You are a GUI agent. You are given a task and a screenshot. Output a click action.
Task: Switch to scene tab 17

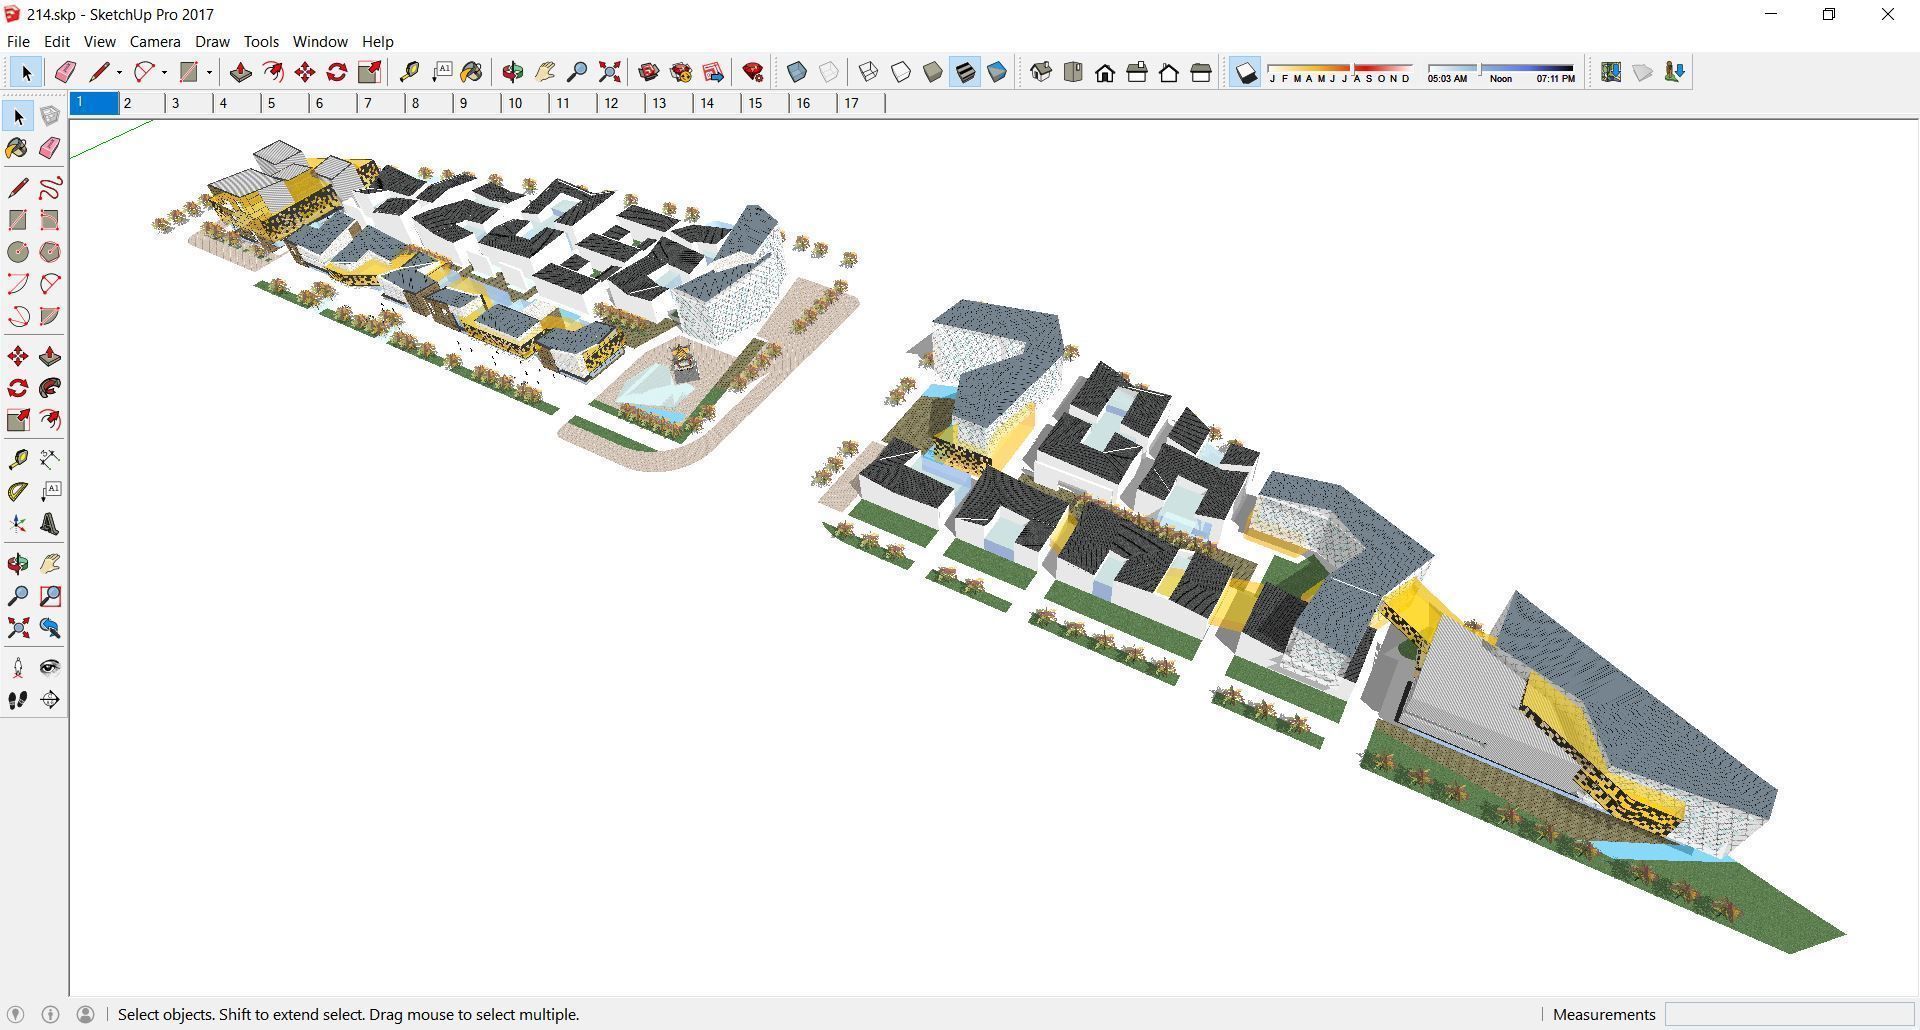pos(861,103)
